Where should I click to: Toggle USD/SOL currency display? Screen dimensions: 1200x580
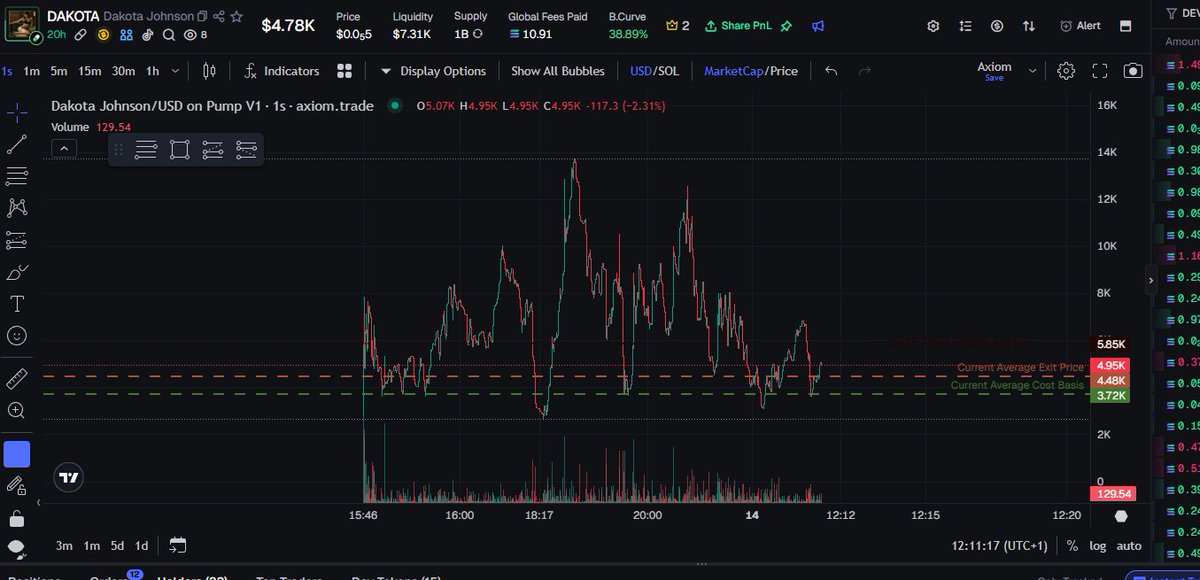tap(653, 71)
